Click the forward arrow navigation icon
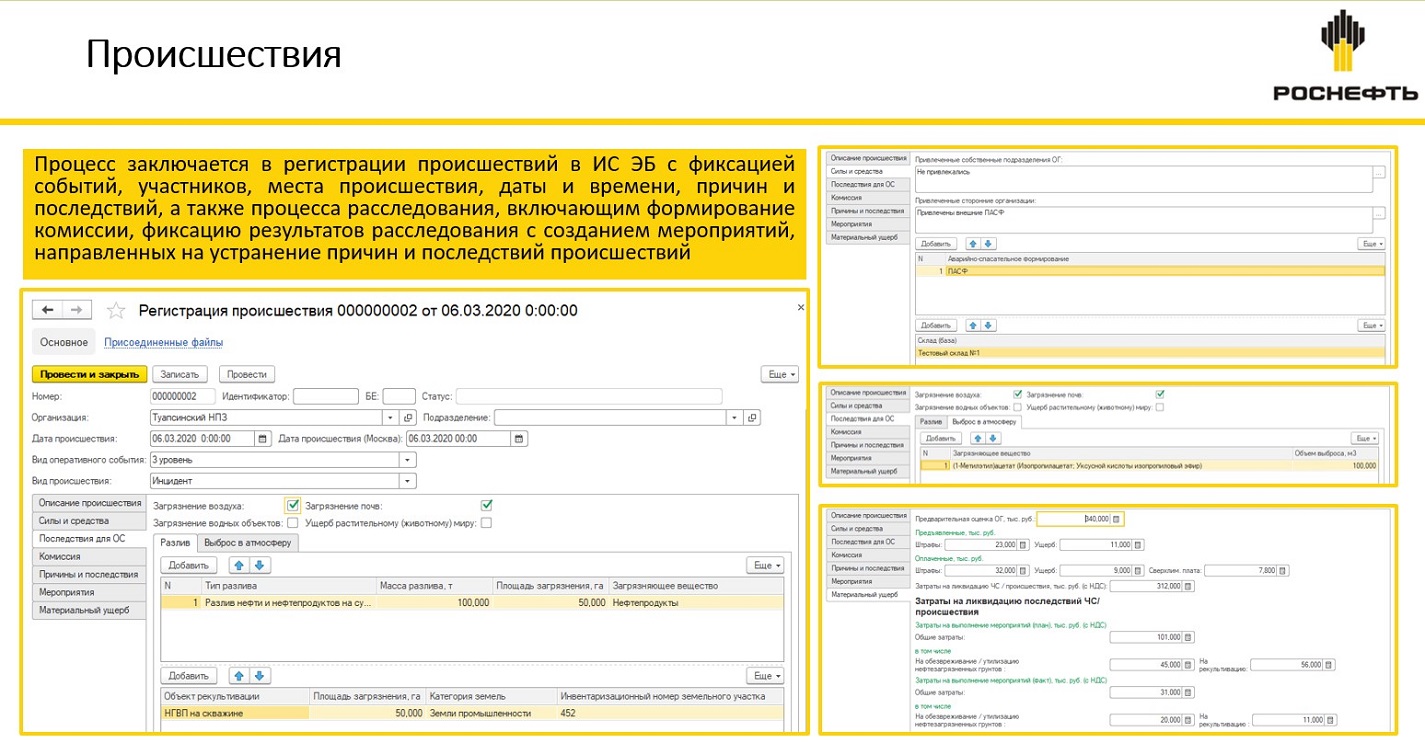This screenshot has height=743, width=1425. point(78,310)
